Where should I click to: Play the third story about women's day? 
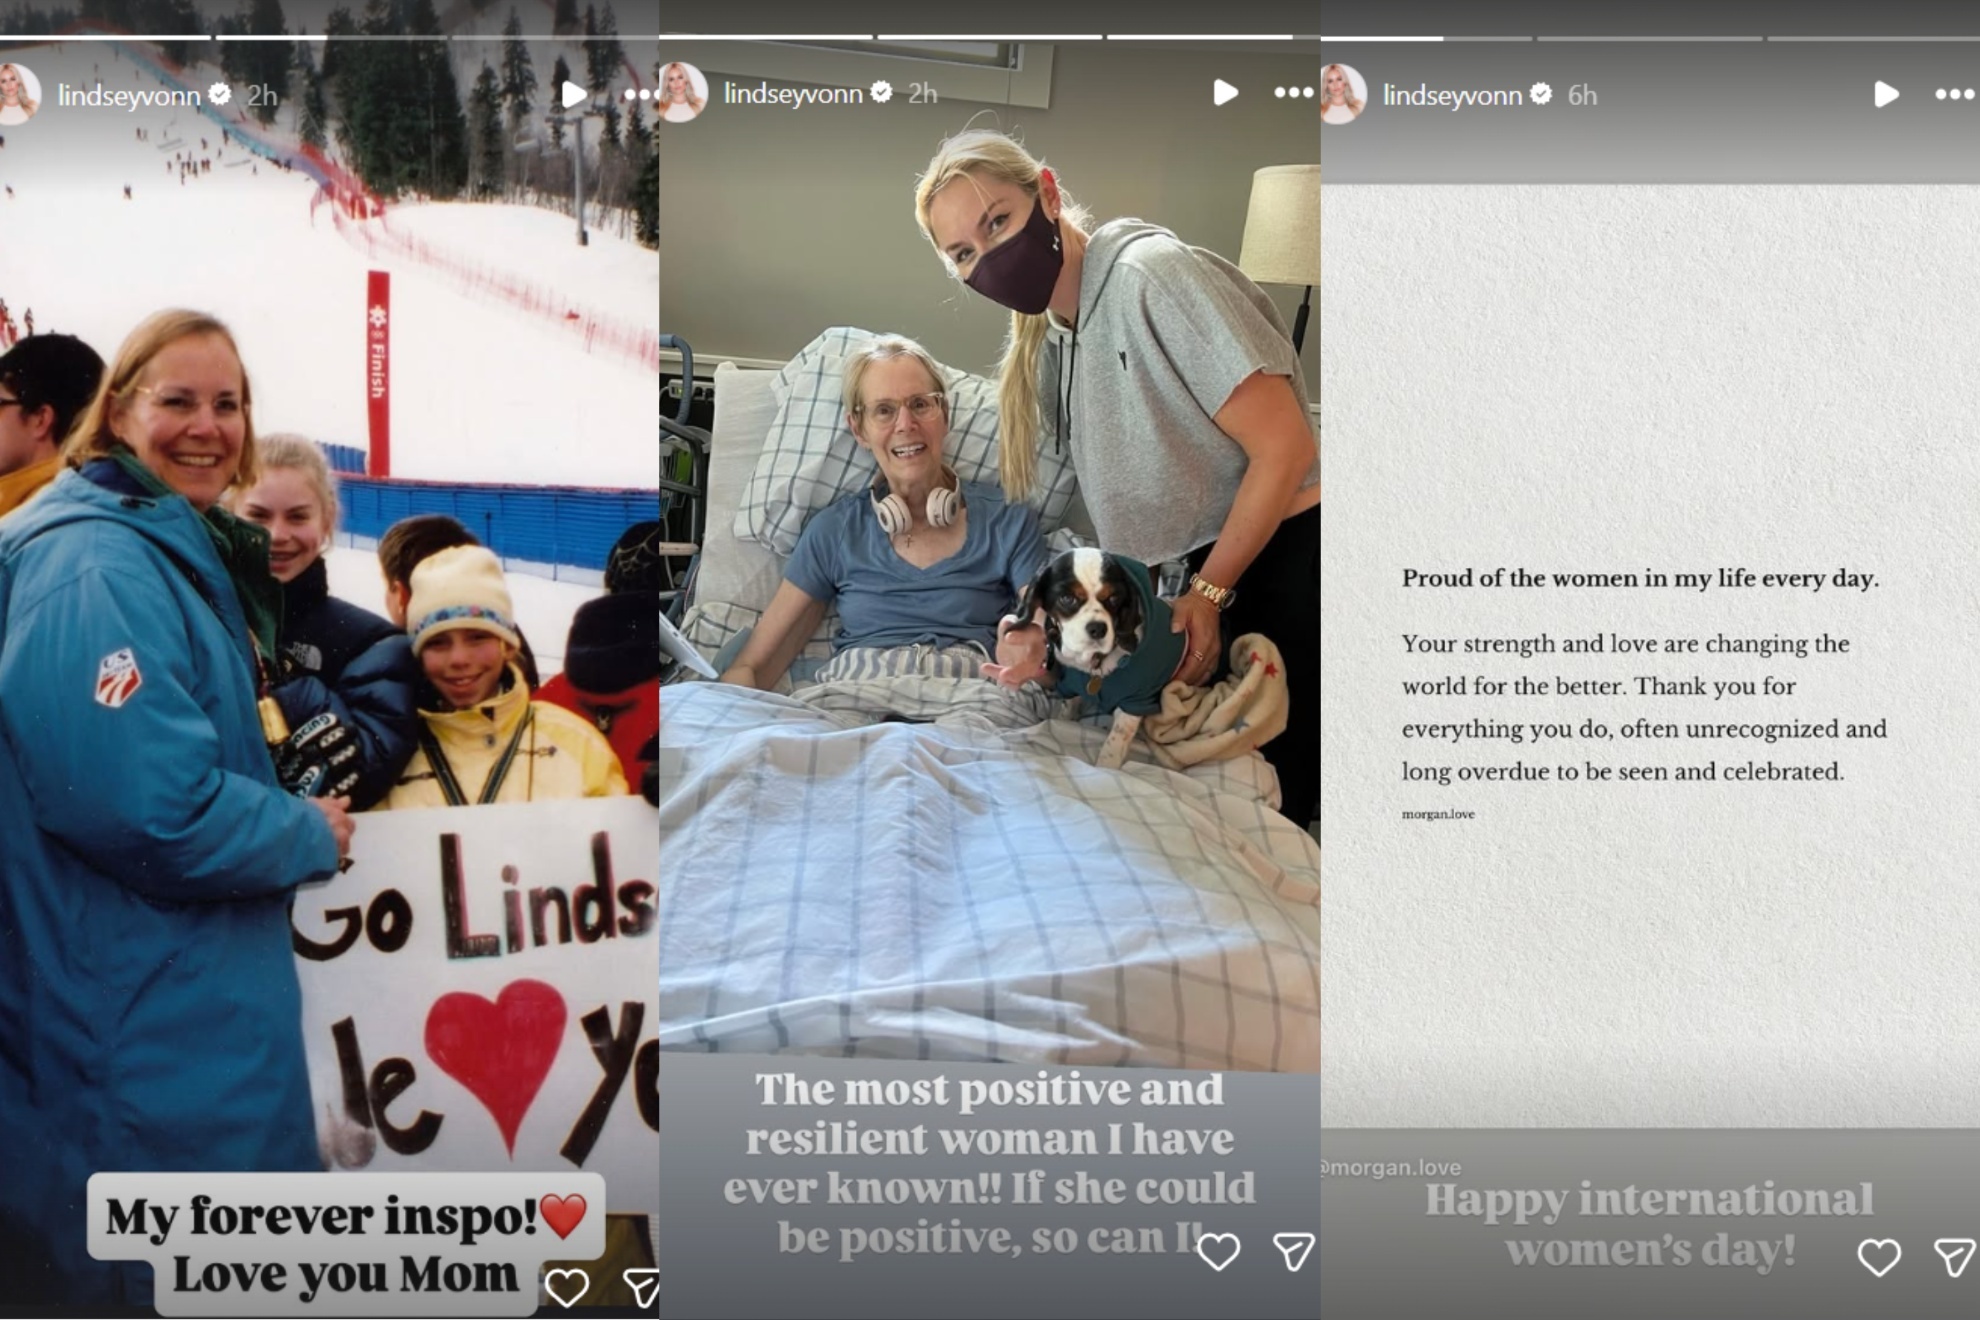point(1886,95)
